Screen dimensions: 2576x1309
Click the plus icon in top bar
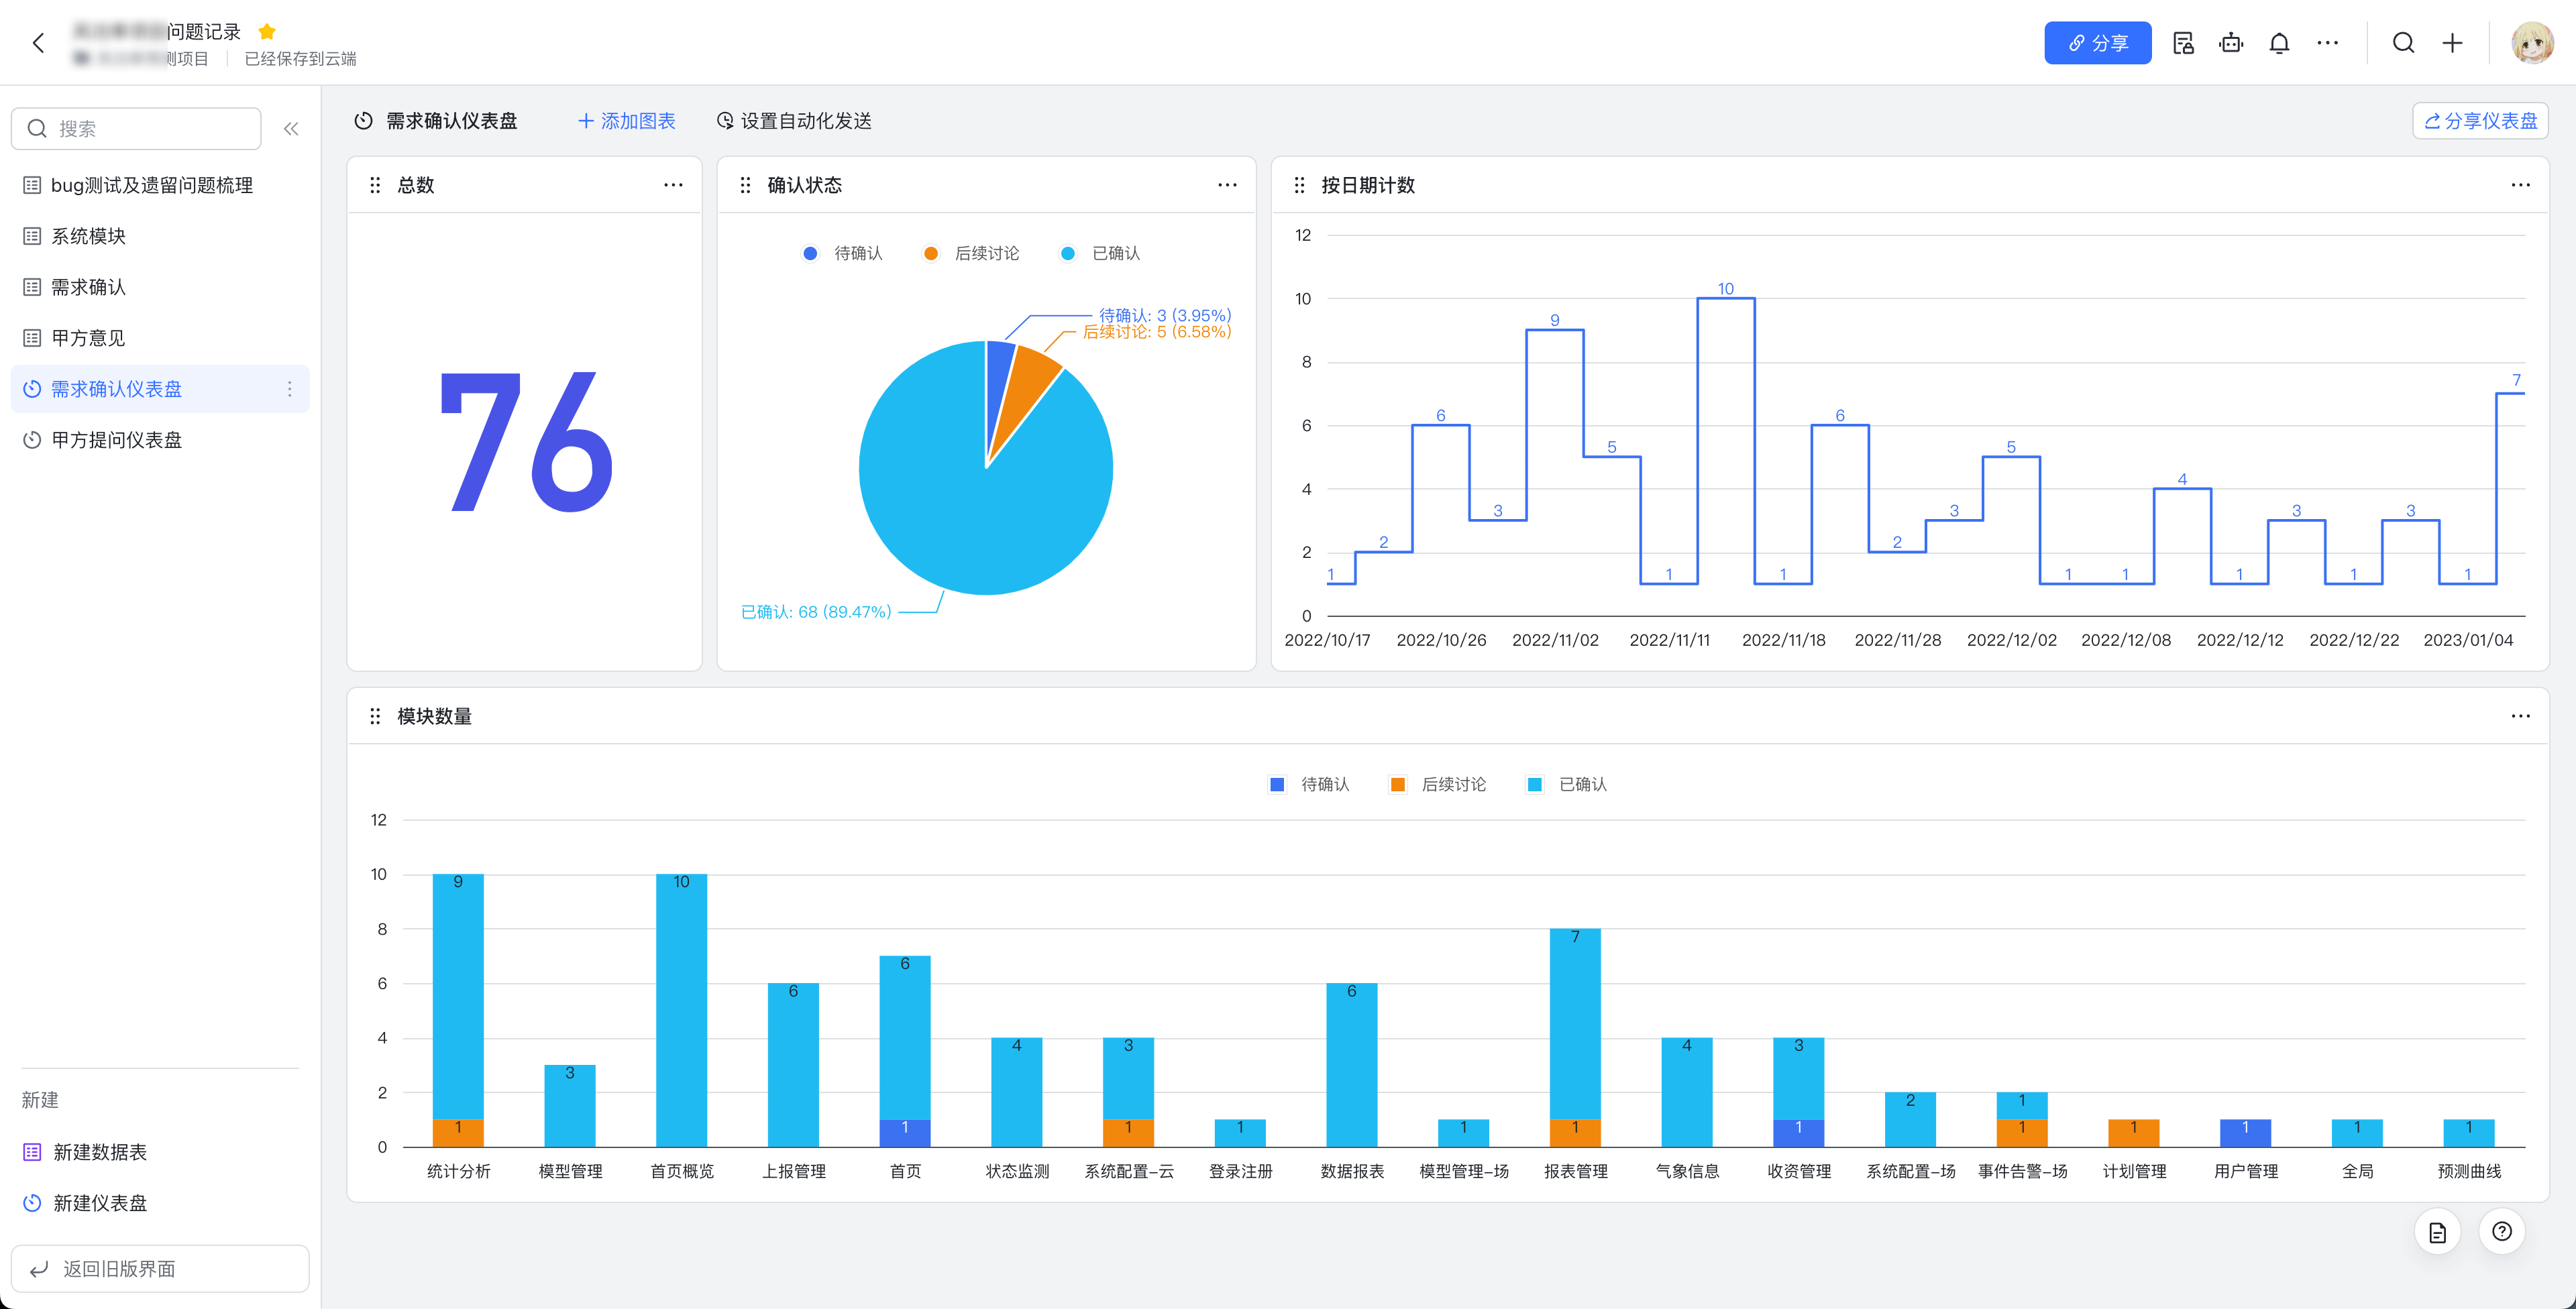(2452, 43)
